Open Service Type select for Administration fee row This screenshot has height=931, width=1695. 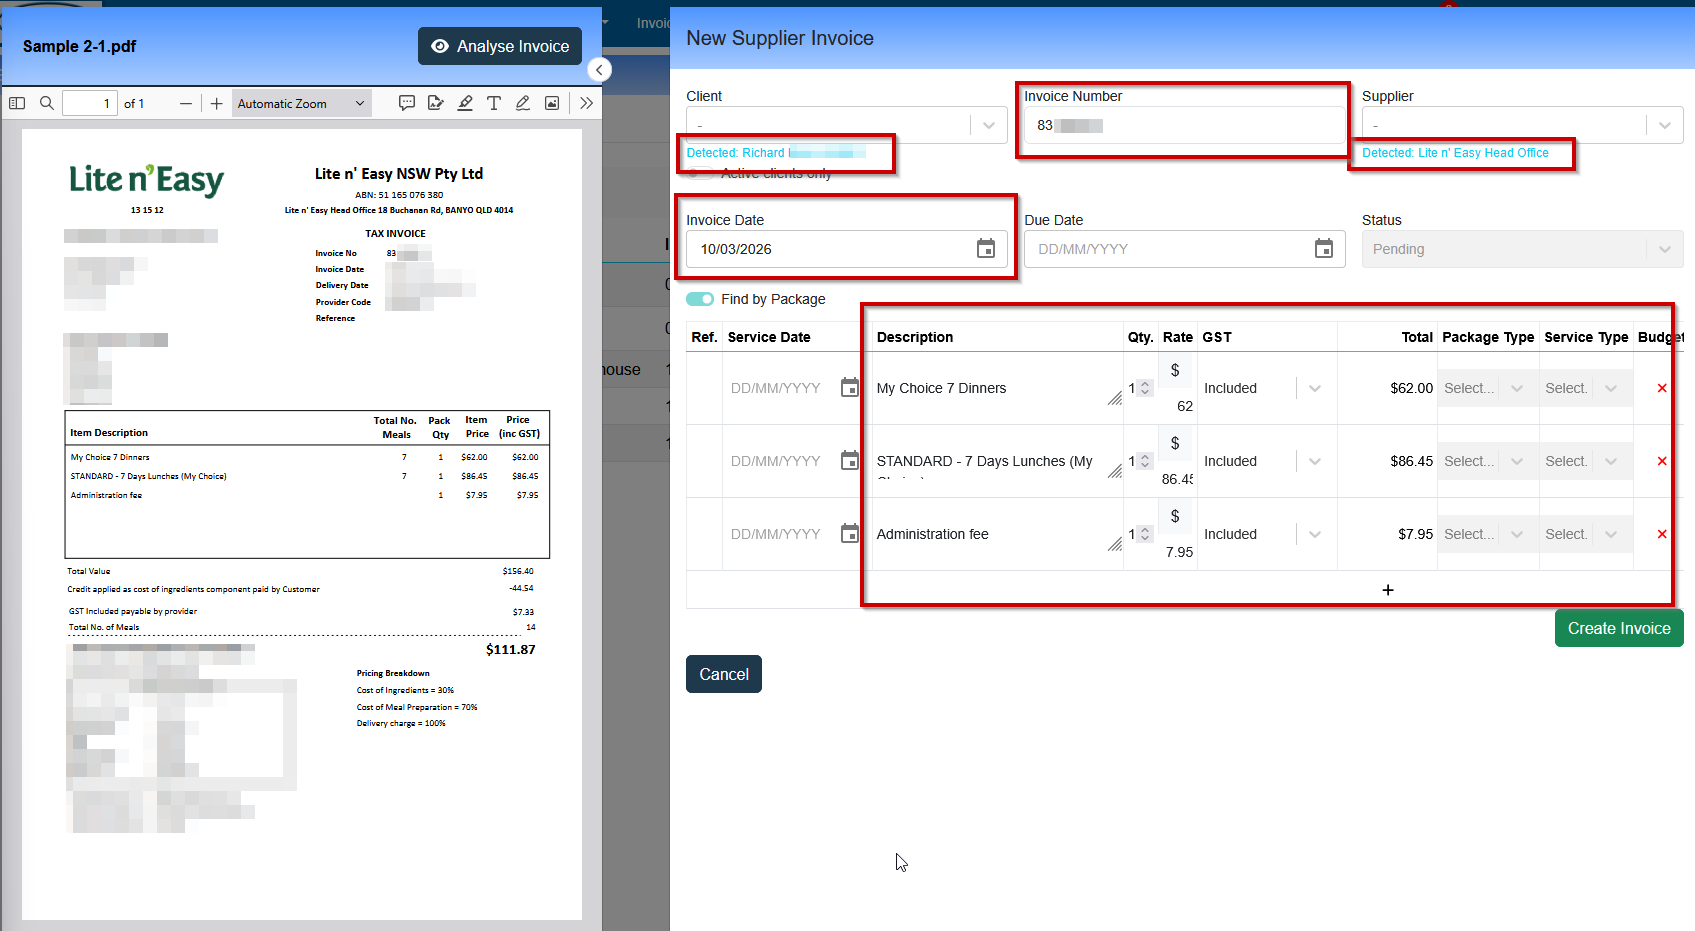point(1586,534)
